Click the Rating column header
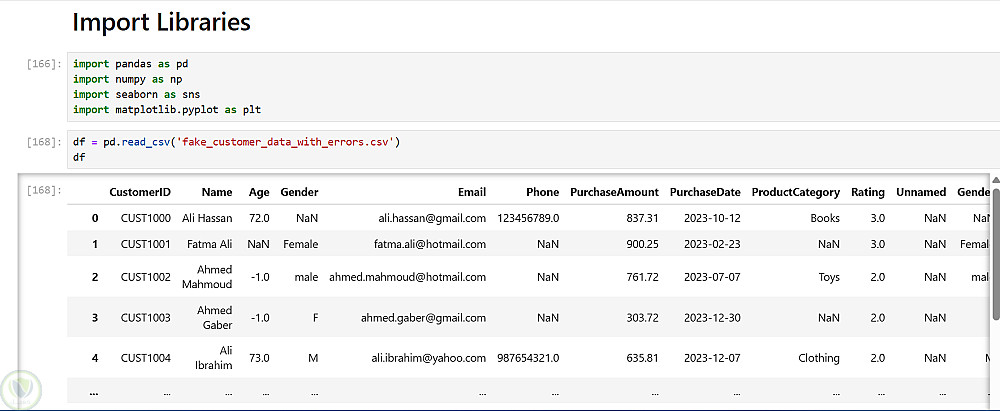The height and width of the screenshot is (411, 1000). [x=867, y=192]
